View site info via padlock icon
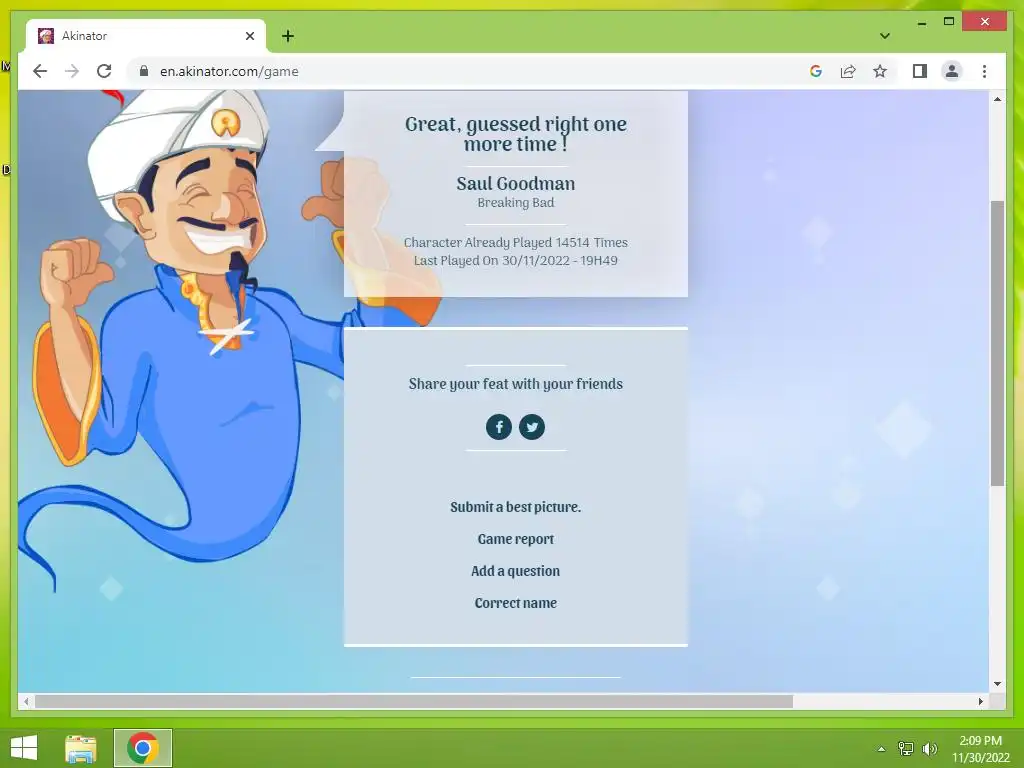Screen dimensions: 1024x768 coord(144,71)
